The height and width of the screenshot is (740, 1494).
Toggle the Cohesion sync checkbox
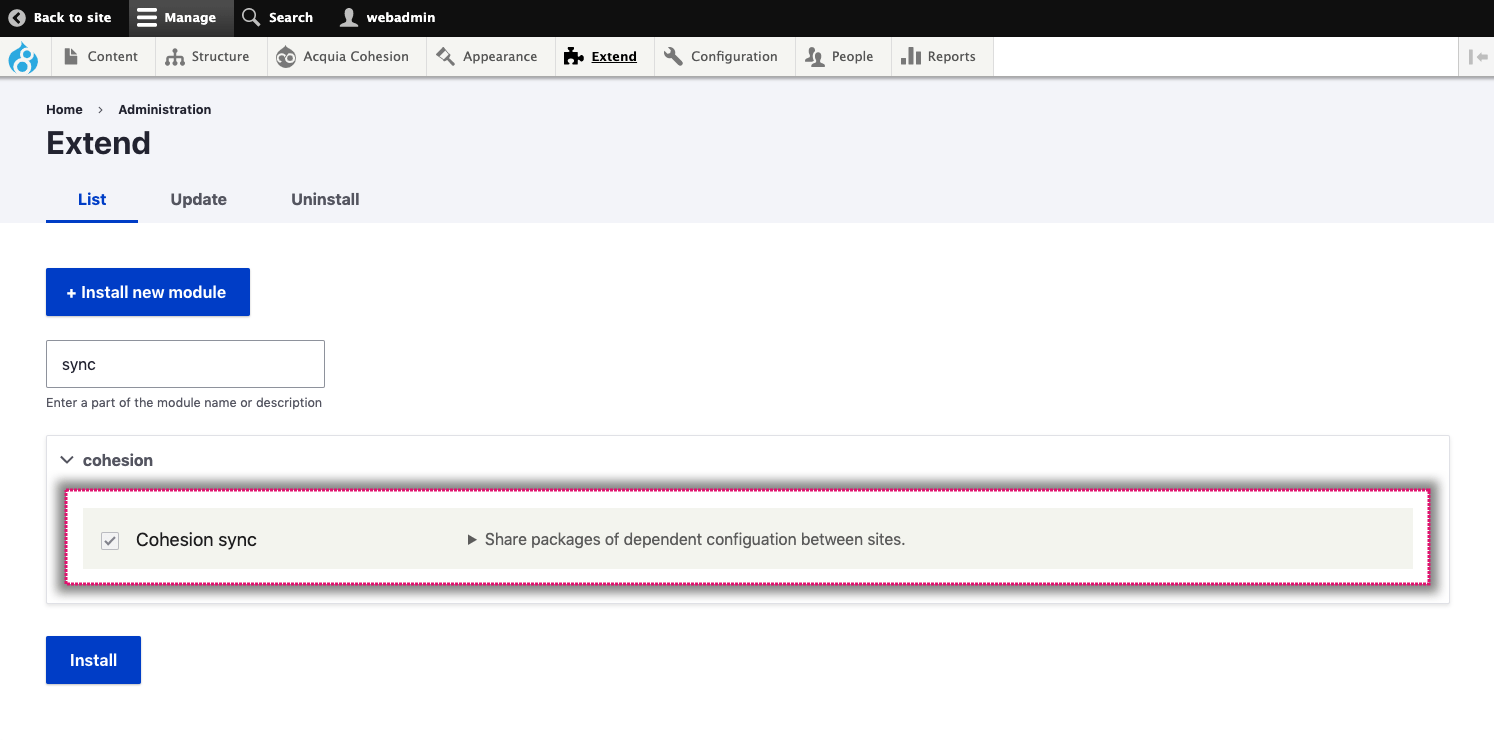point(110,541)
